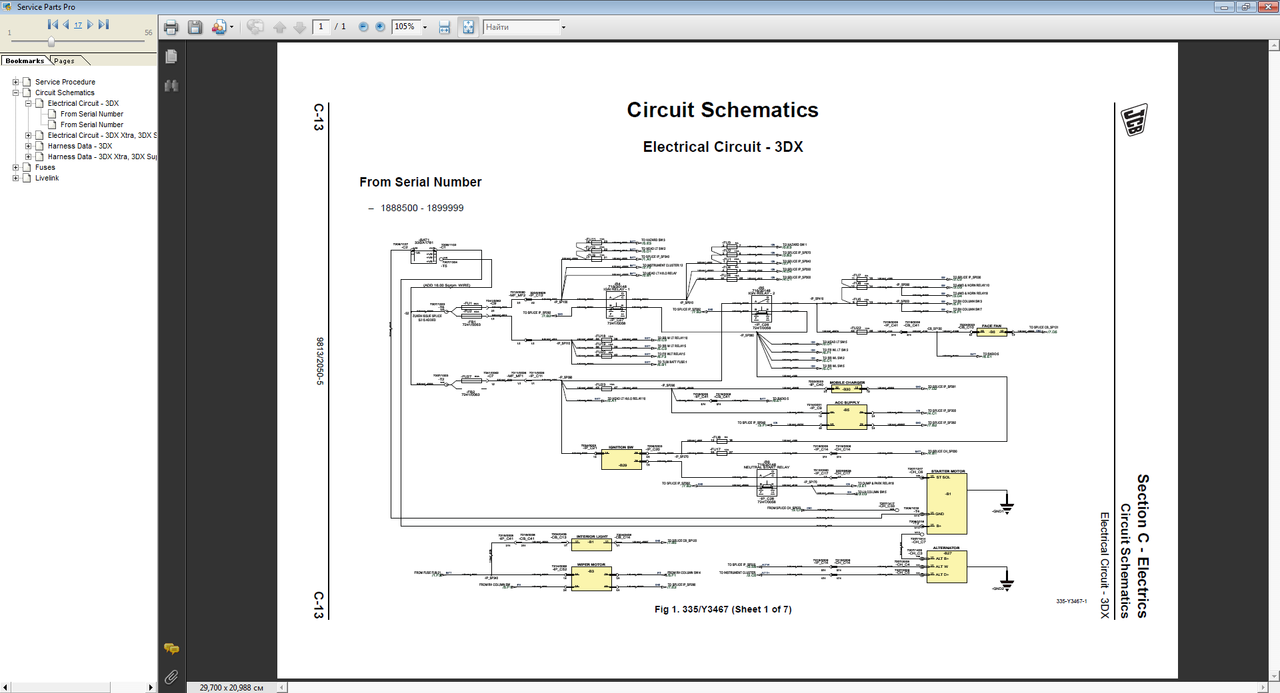Go to the first page of the manual
Screen dimensions: 1280x693
pyautogui.click(x=52, y=23)
